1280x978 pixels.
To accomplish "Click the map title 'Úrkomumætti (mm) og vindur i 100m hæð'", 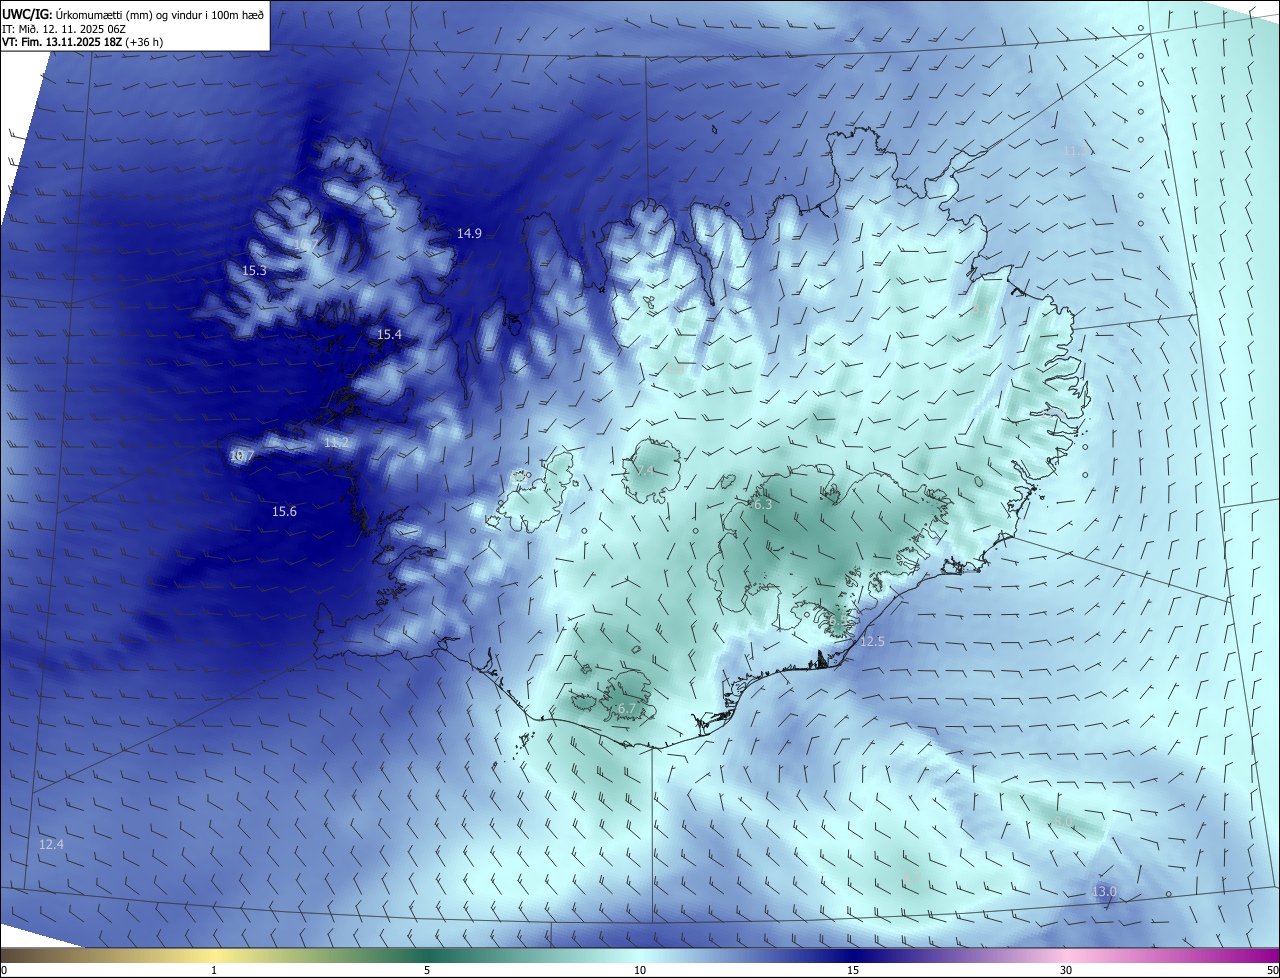I will [x=159, y=15].
